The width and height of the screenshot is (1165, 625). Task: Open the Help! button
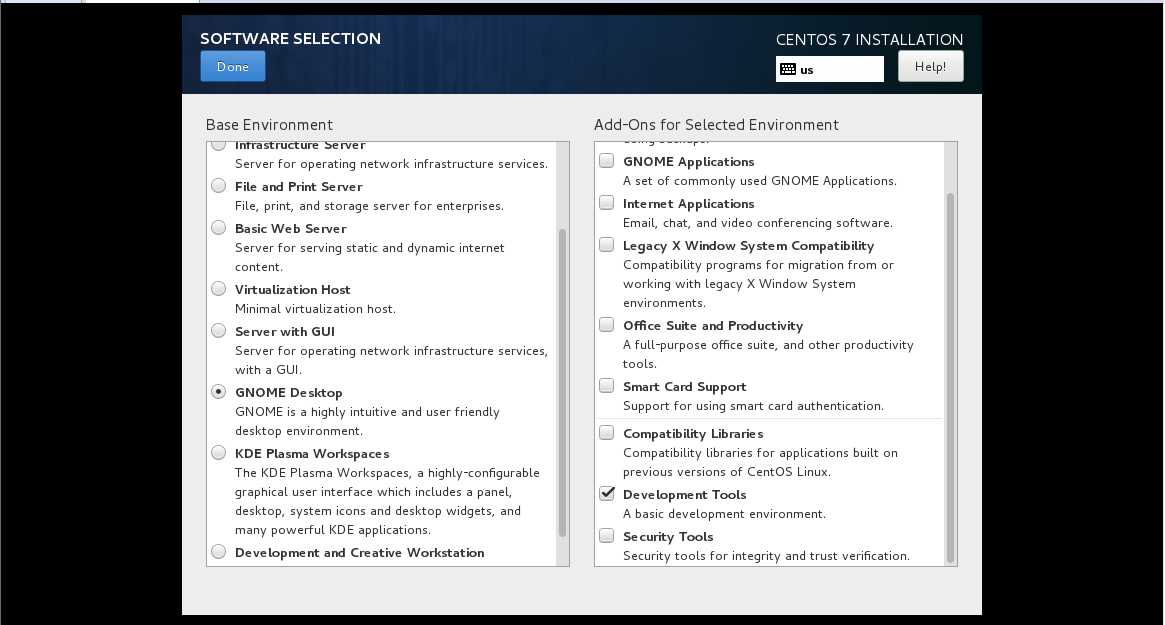pyautogui.click(x=930, y=66)
